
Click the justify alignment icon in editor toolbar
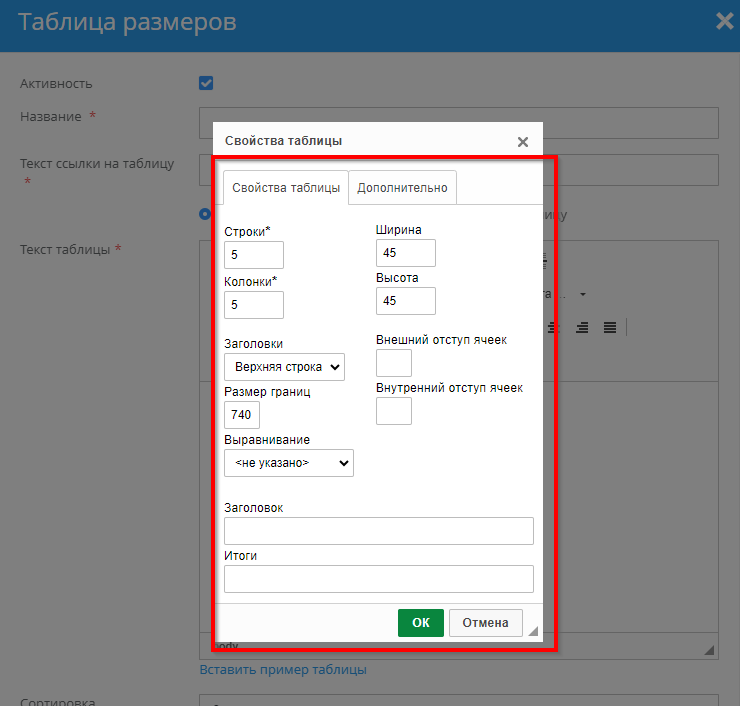tap(609, 327)
